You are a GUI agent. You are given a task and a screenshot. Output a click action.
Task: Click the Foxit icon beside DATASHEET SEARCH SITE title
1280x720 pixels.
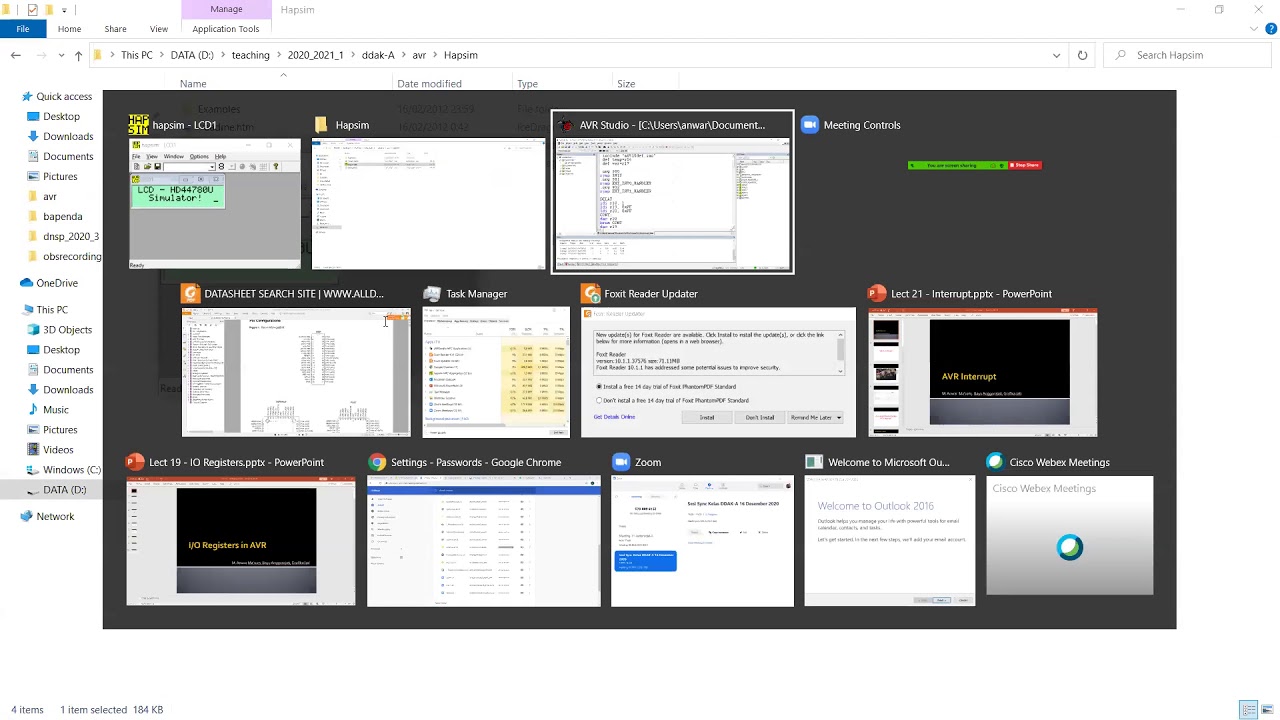coord(190,294)
